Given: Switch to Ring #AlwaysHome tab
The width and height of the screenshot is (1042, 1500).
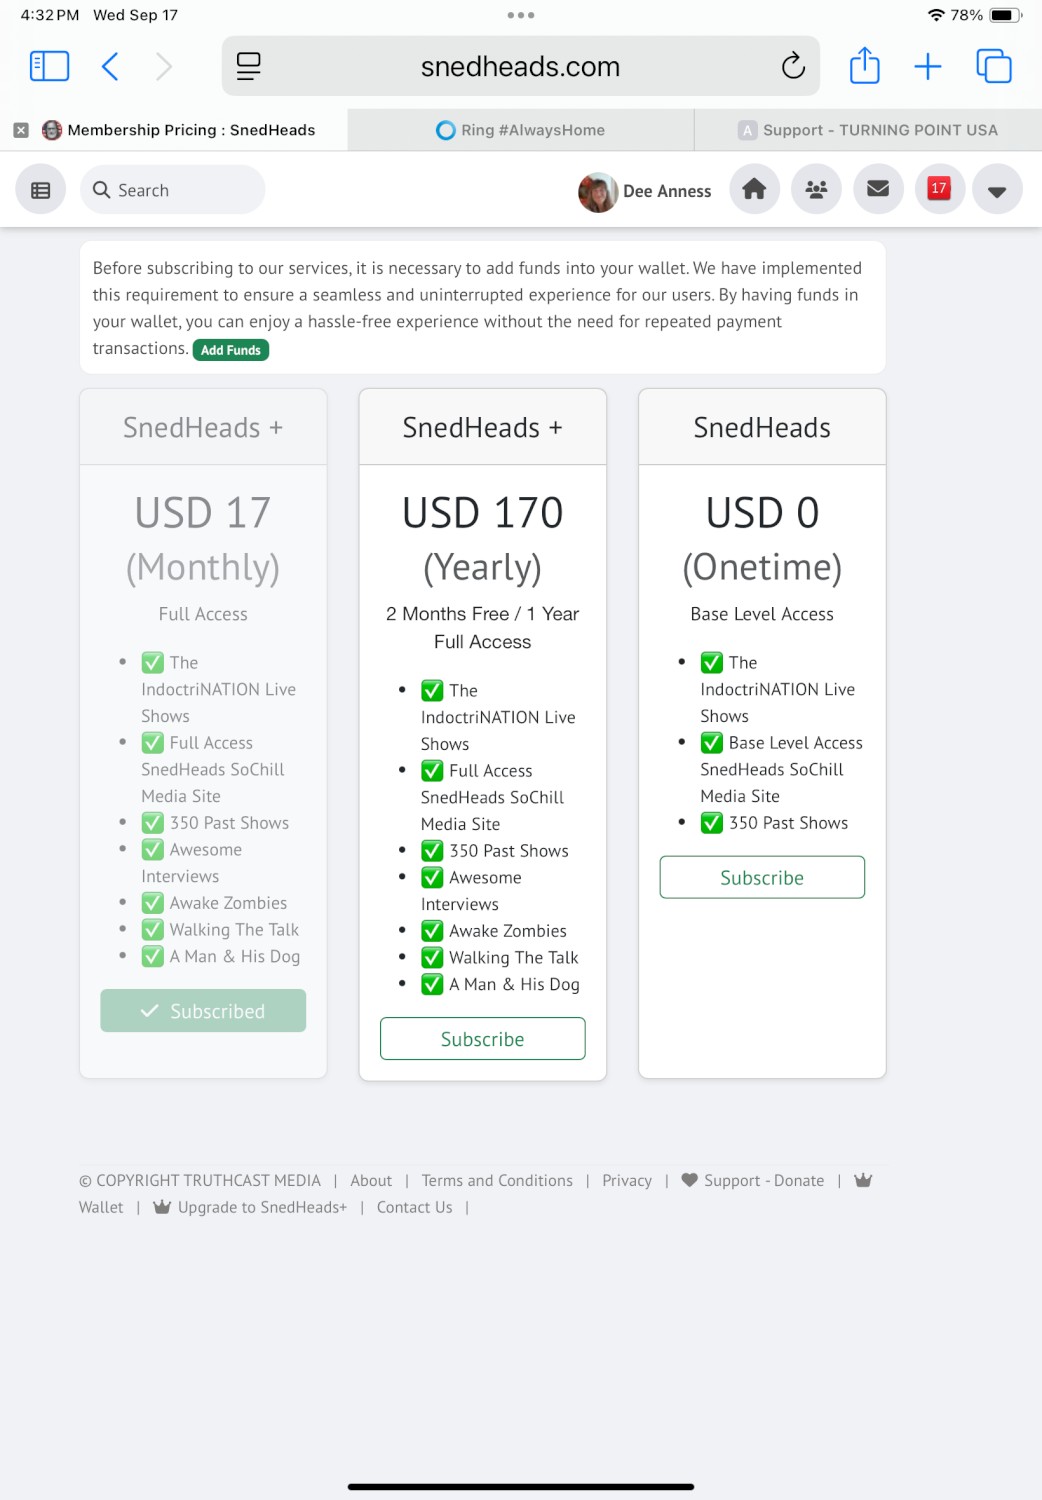Looking at the screenshot, I should [x=521, y=130].
